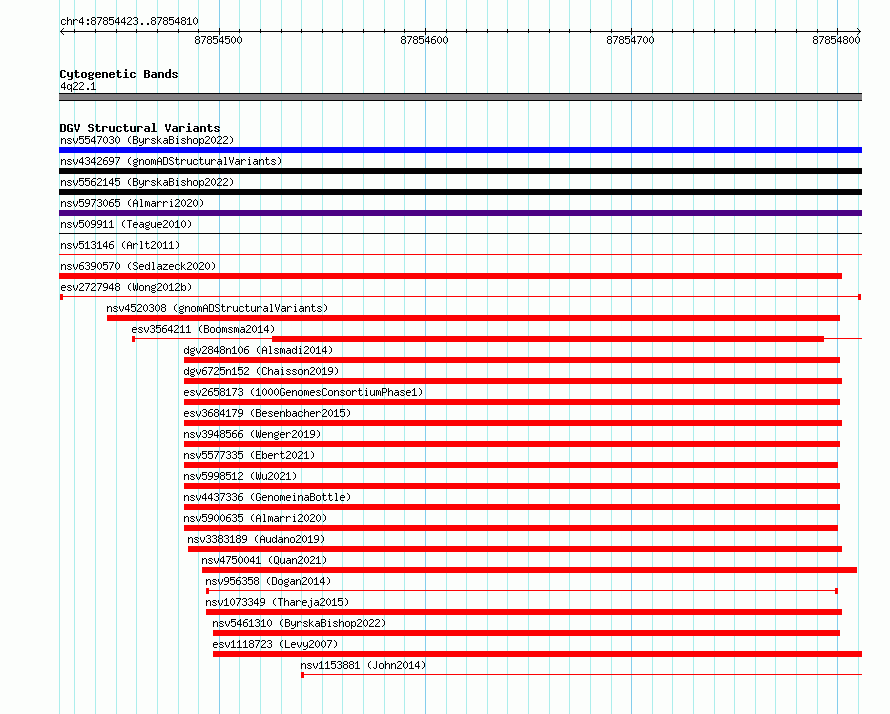Click nsv5998512 (Wu2021) label

point(240,476)
